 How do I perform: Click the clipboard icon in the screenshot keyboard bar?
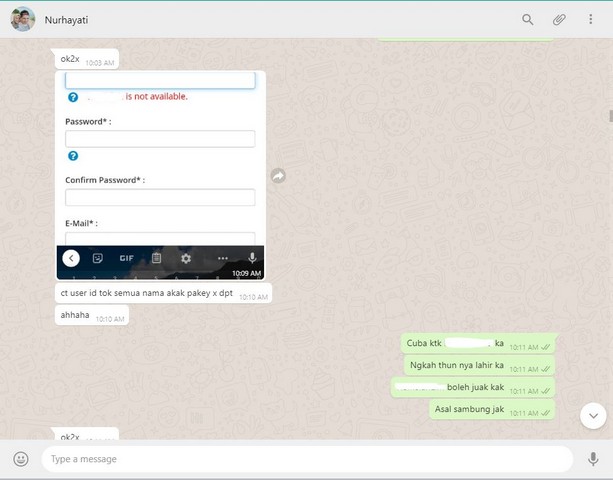157,258
